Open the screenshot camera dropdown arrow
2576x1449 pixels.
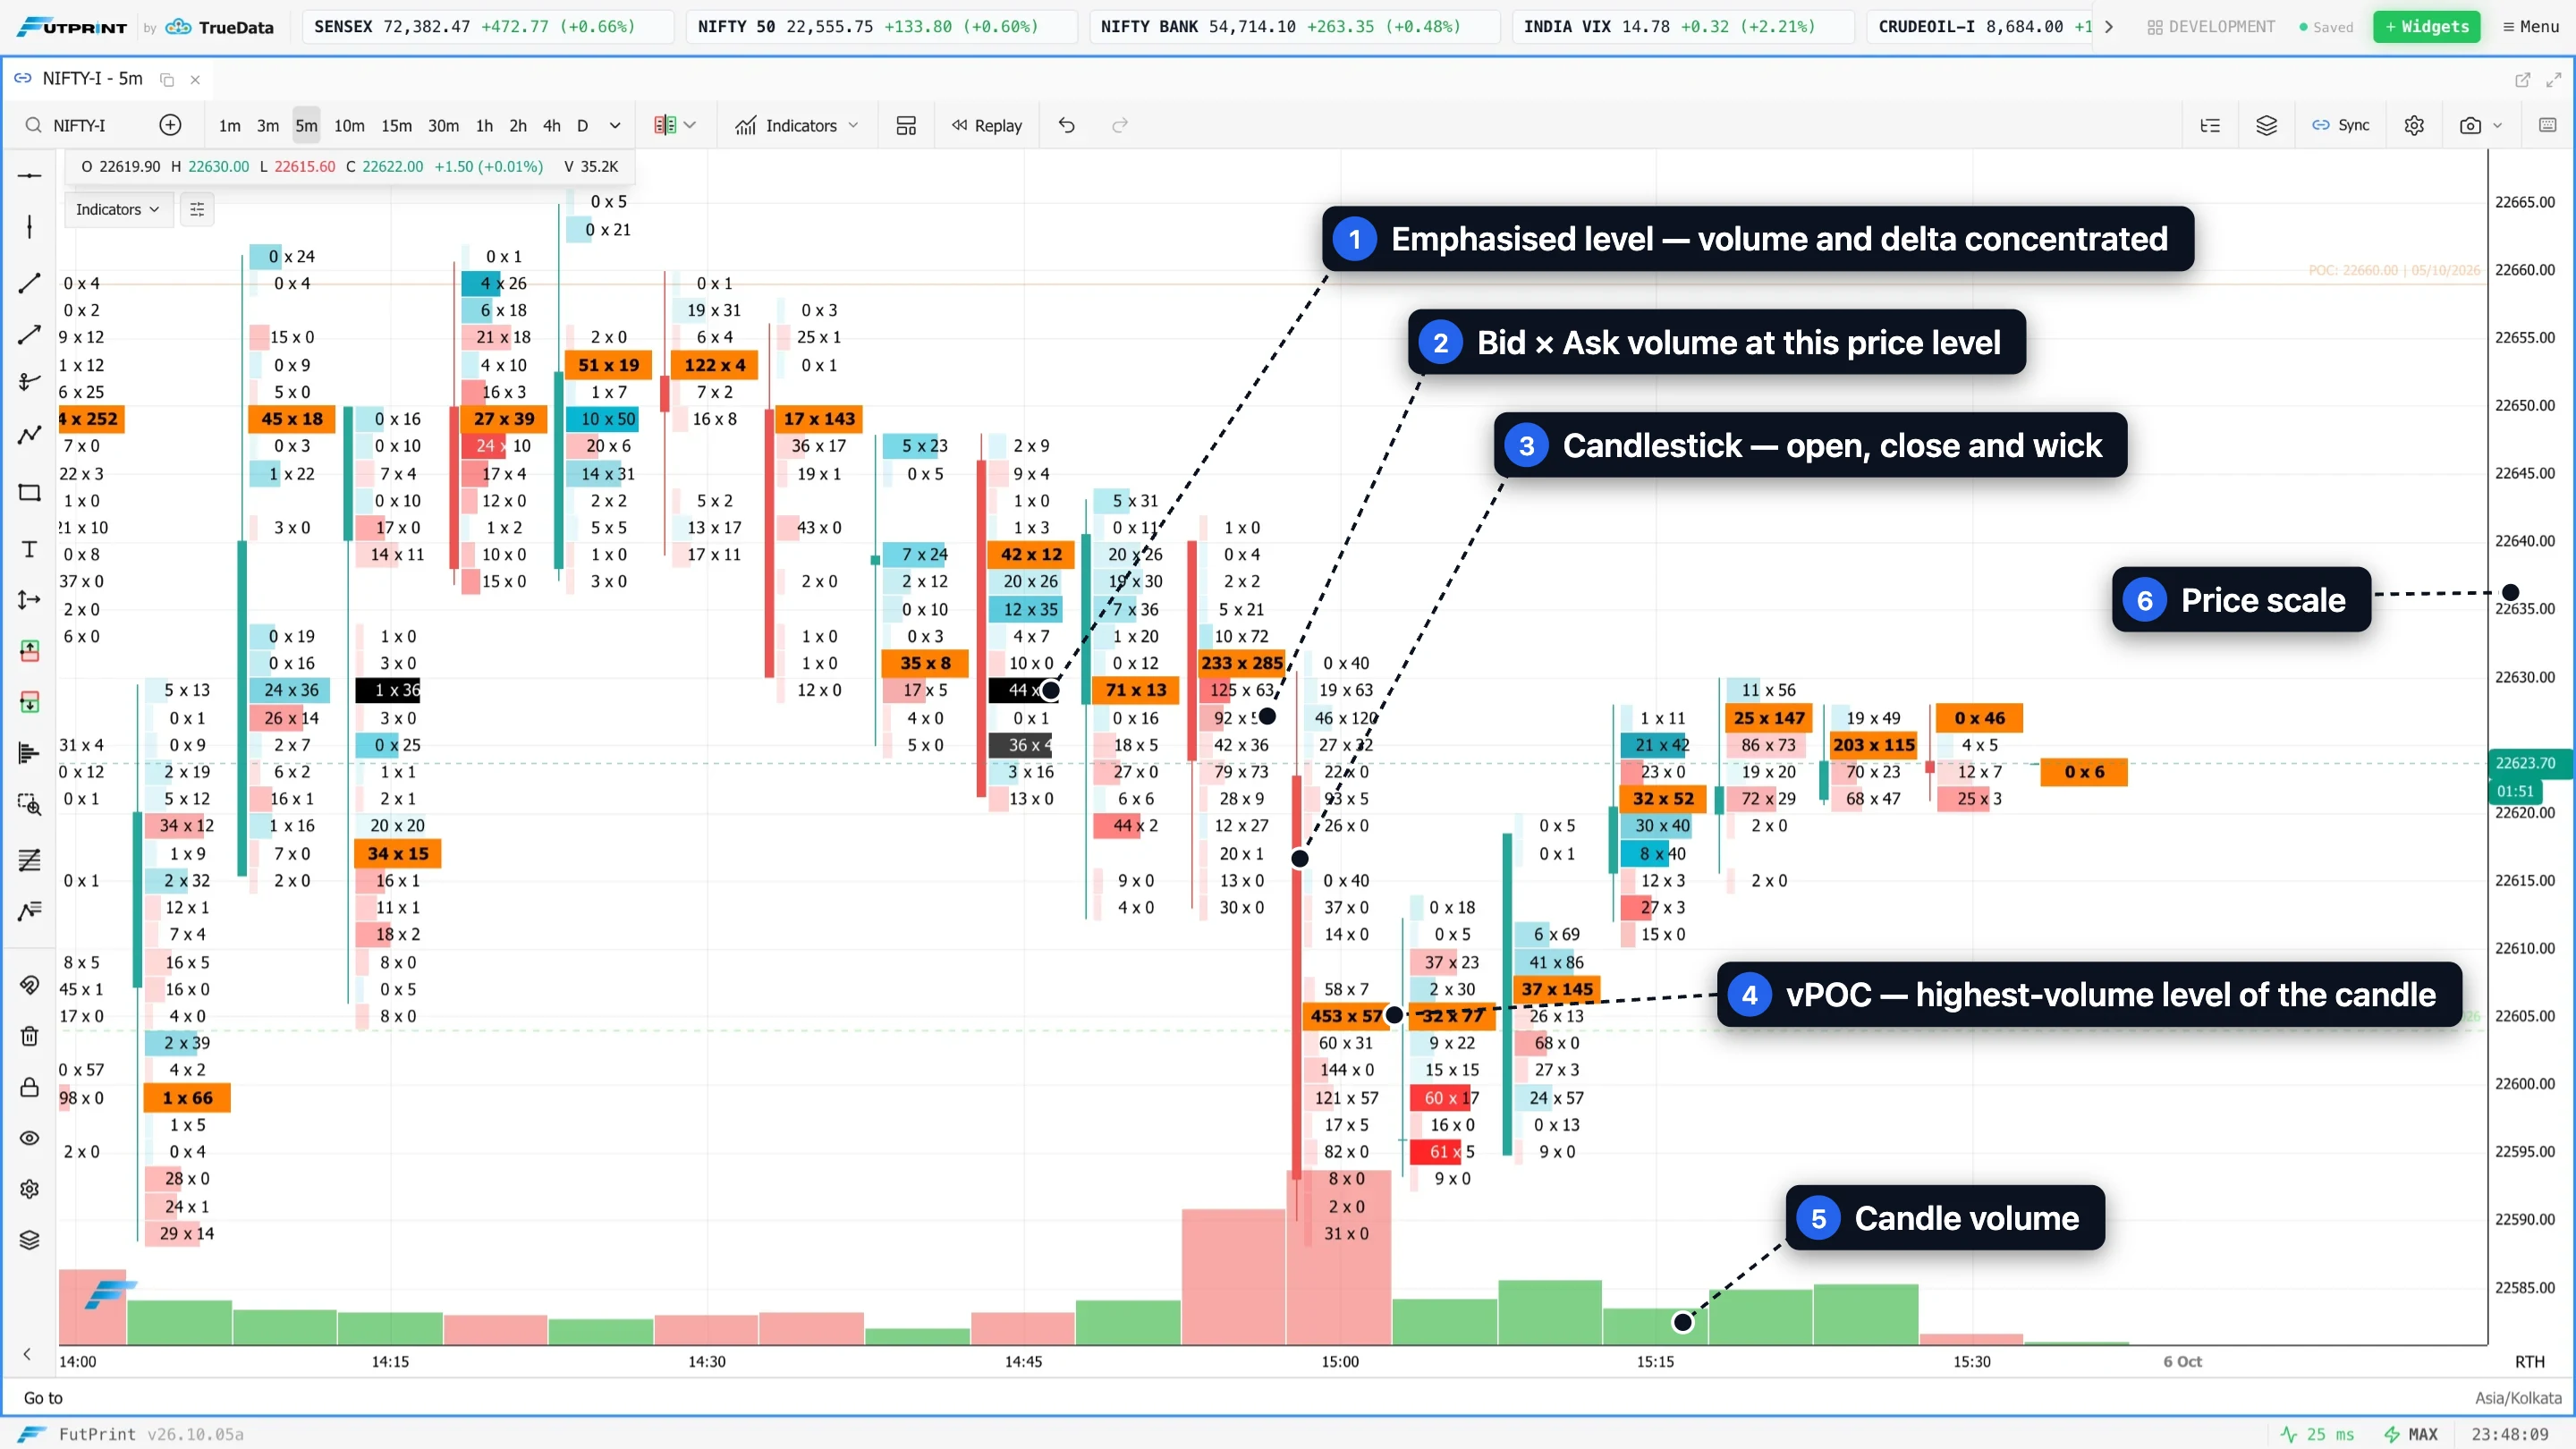[2497, 126]
